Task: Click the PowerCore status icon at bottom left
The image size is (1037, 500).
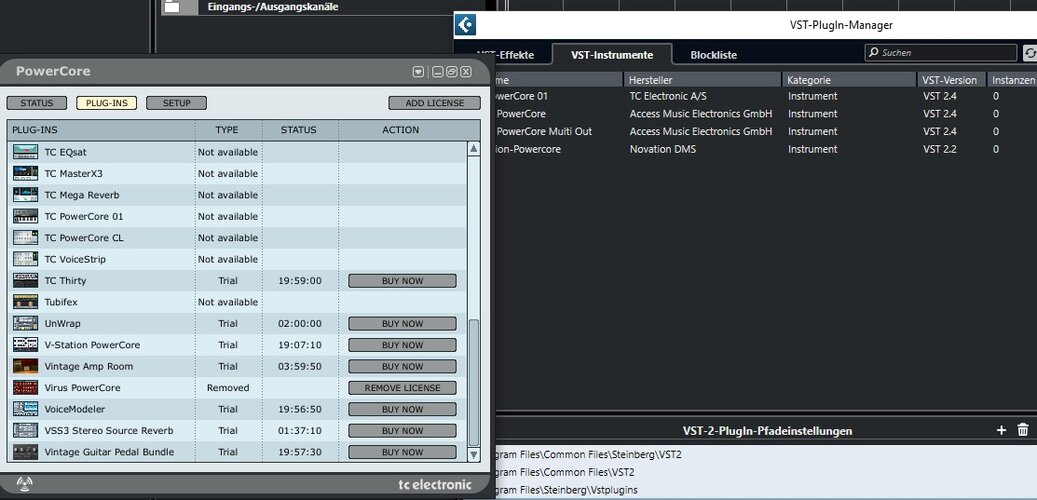Action: (x=24, y=484)
